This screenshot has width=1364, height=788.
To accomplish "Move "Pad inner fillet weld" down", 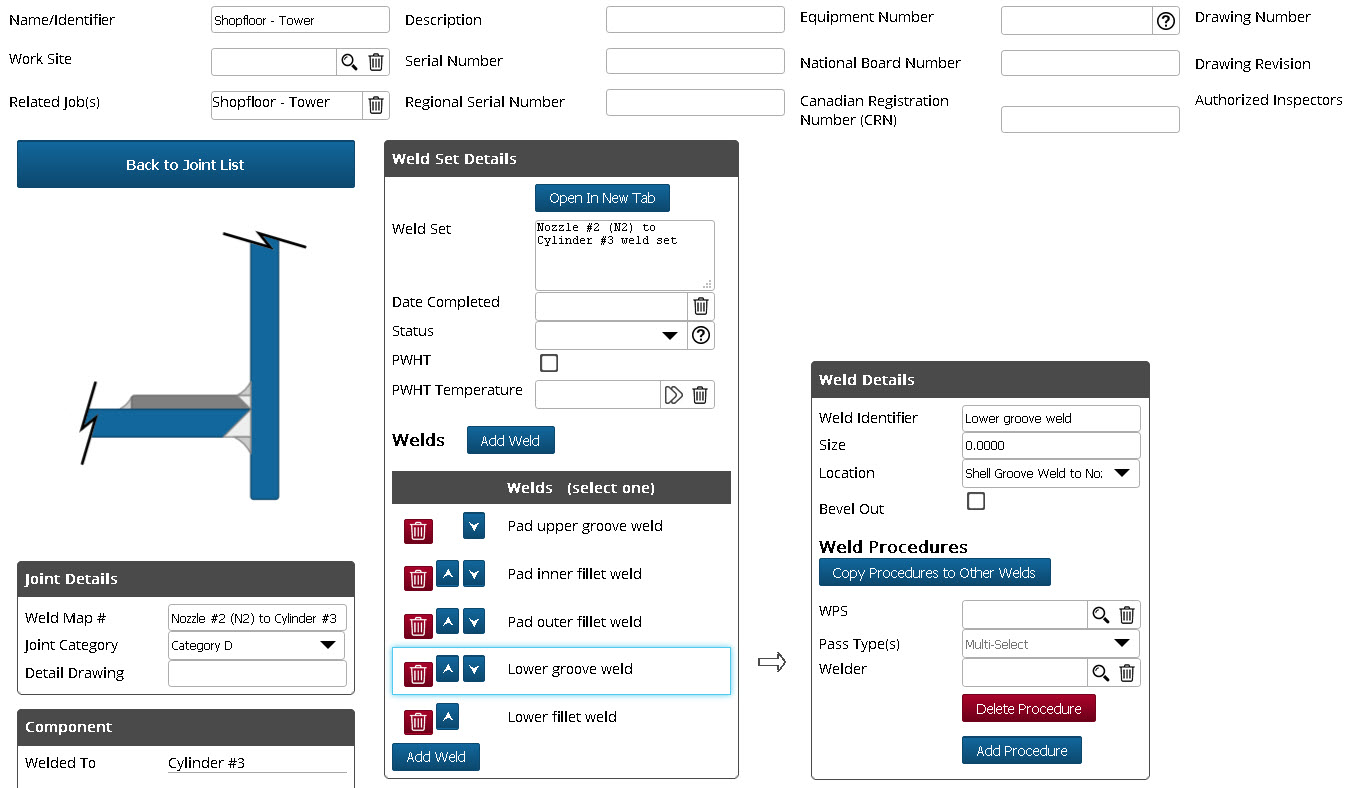I will [473, 573].
